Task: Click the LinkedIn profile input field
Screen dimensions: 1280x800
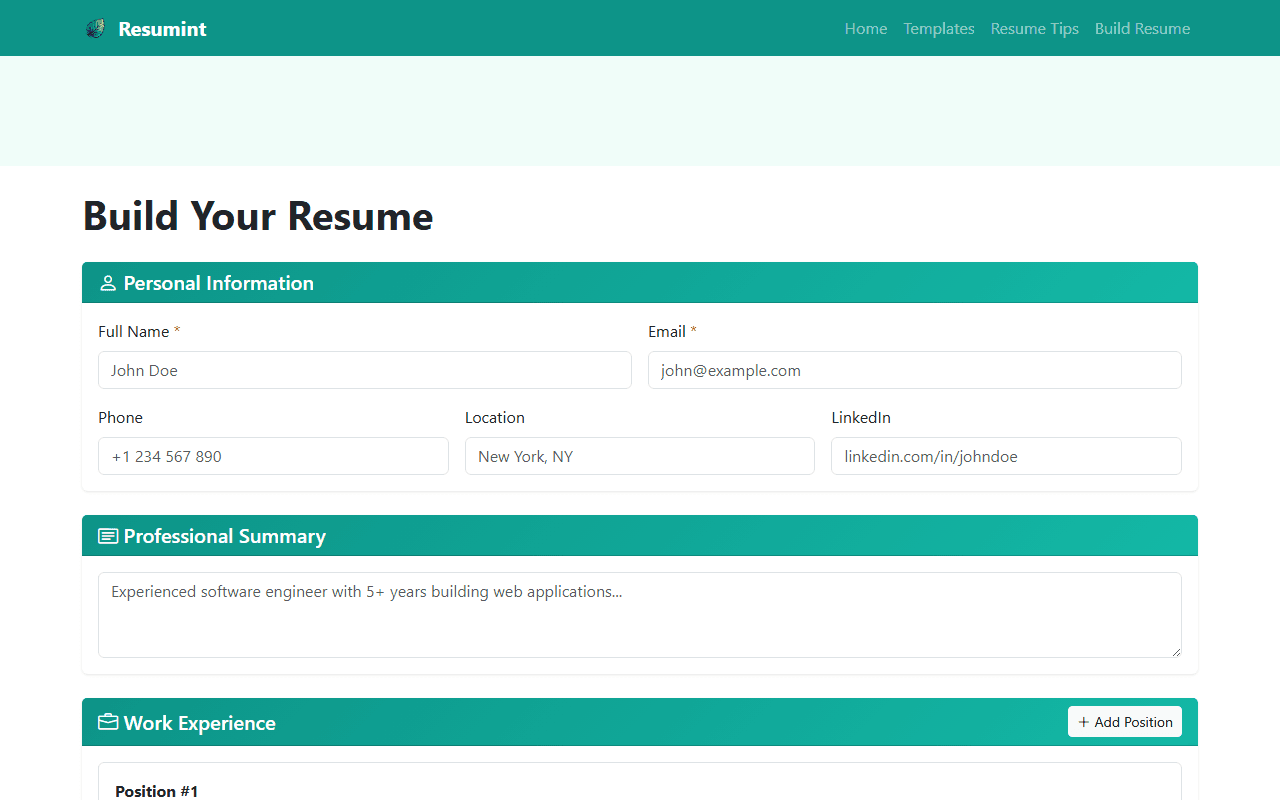Action: point(1006,456)
